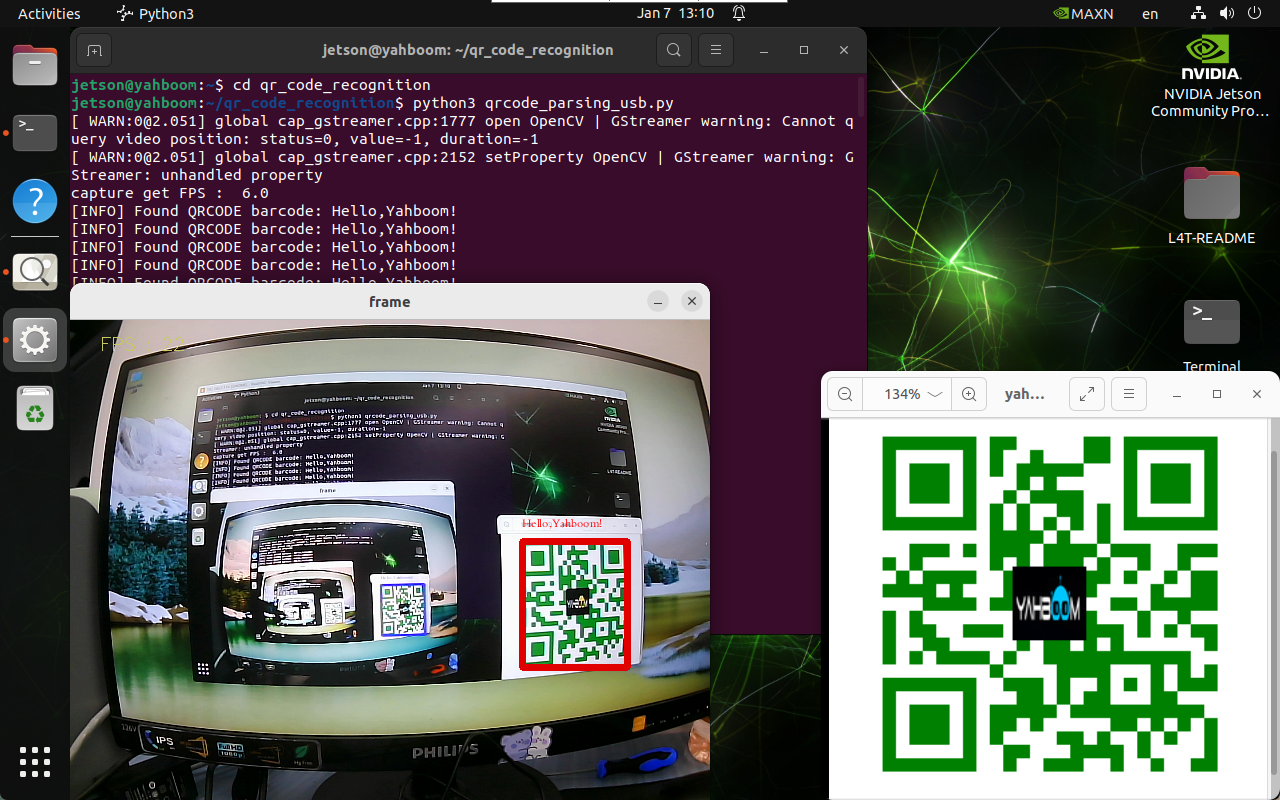Open the Terminal icon in the dock

click(35, 133)
